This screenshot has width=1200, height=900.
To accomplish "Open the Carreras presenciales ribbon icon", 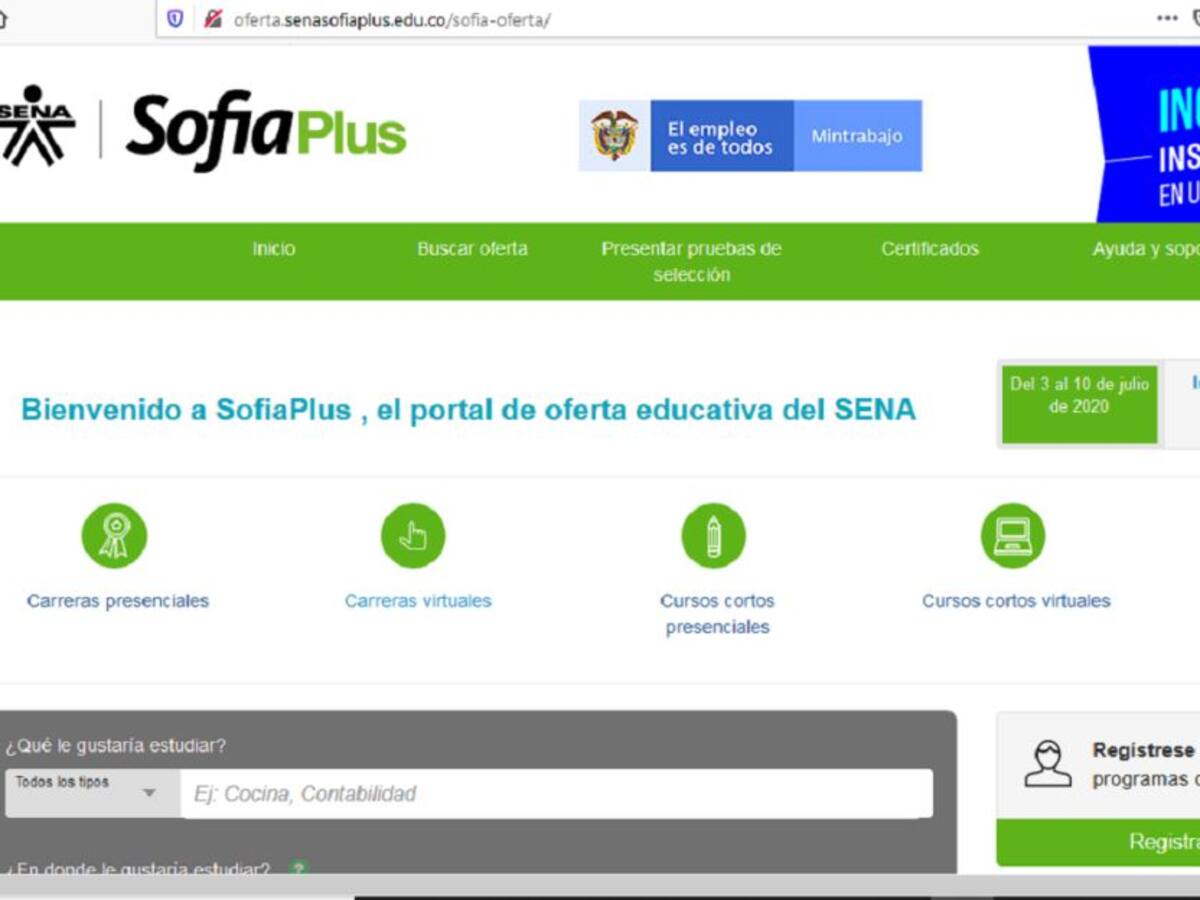I will coord(114,536).
